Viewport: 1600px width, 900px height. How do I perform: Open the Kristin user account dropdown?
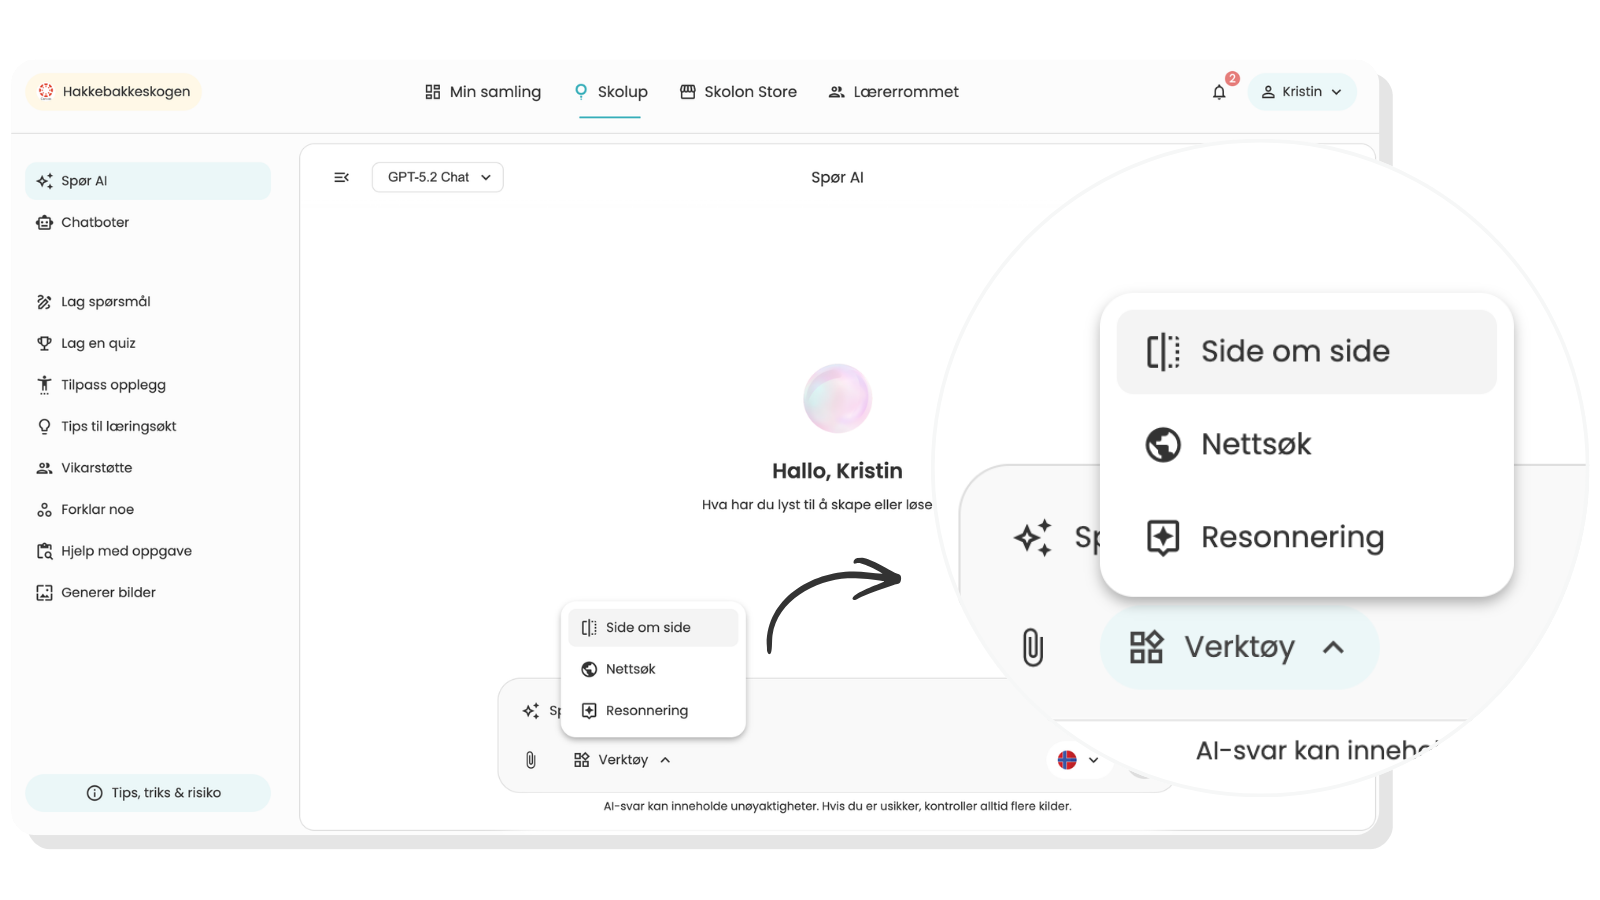click(1302, 91)
